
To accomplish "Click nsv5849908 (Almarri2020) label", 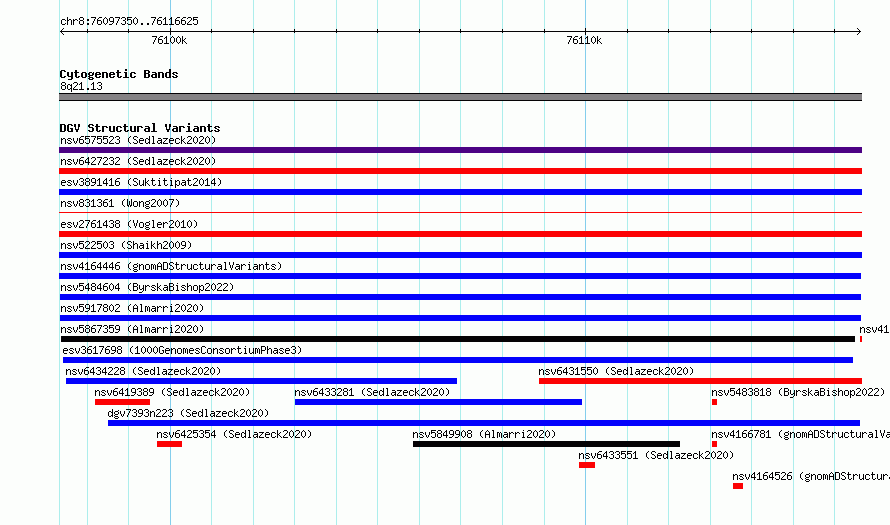I will tap(484, 434).
